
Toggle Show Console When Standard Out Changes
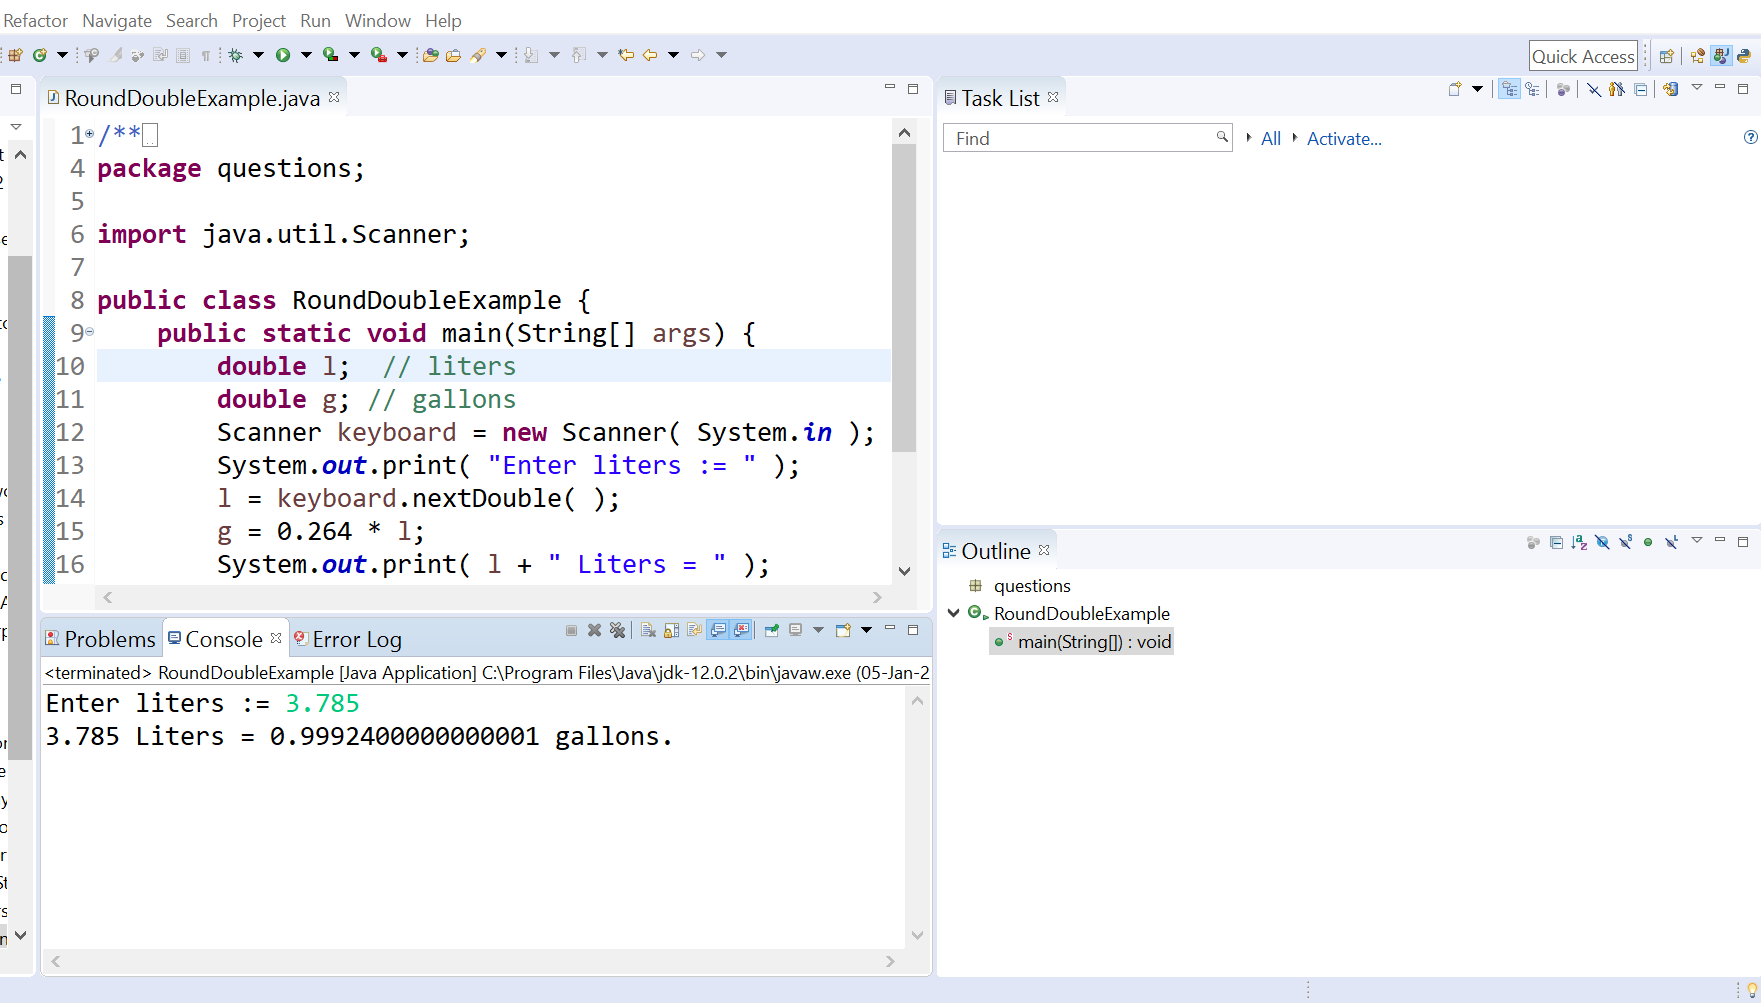[x=718, y=630]
